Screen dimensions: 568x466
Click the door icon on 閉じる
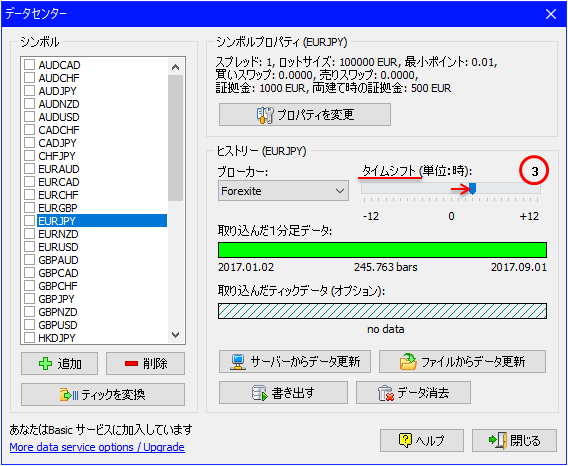click(x=498, y=440)
